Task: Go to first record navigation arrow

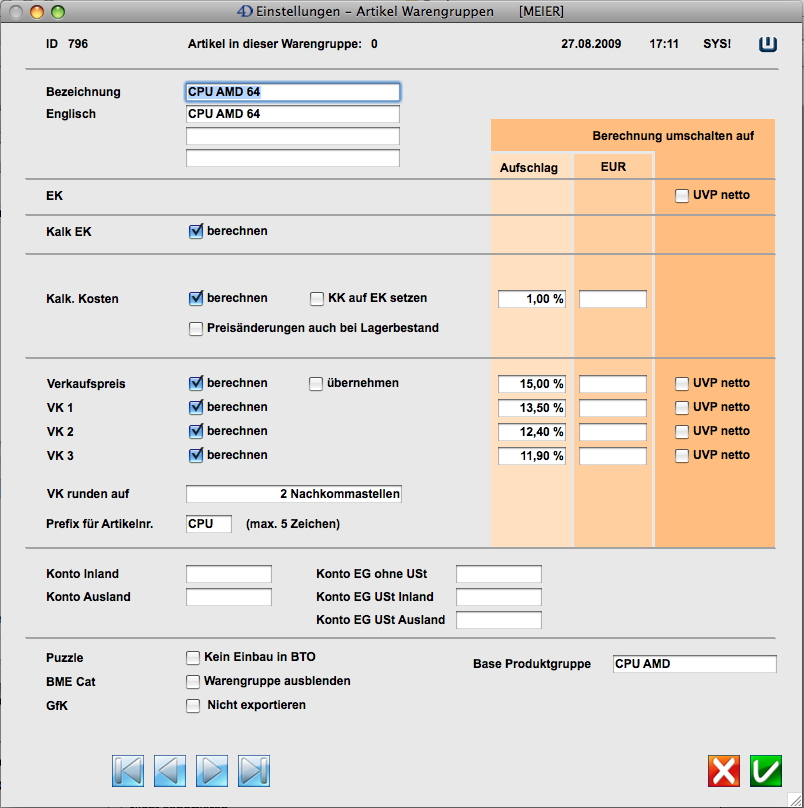Action: coord(128,771)
